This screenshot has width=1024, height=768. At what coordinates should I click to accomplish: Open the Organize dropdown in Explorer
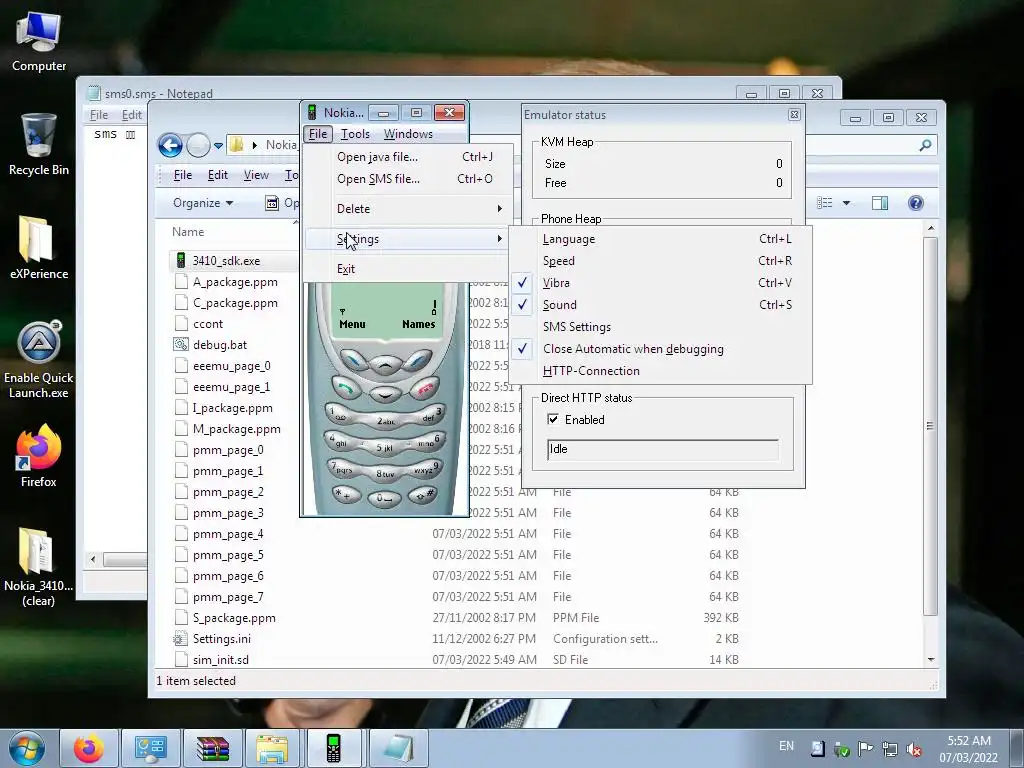click(203, 203)
